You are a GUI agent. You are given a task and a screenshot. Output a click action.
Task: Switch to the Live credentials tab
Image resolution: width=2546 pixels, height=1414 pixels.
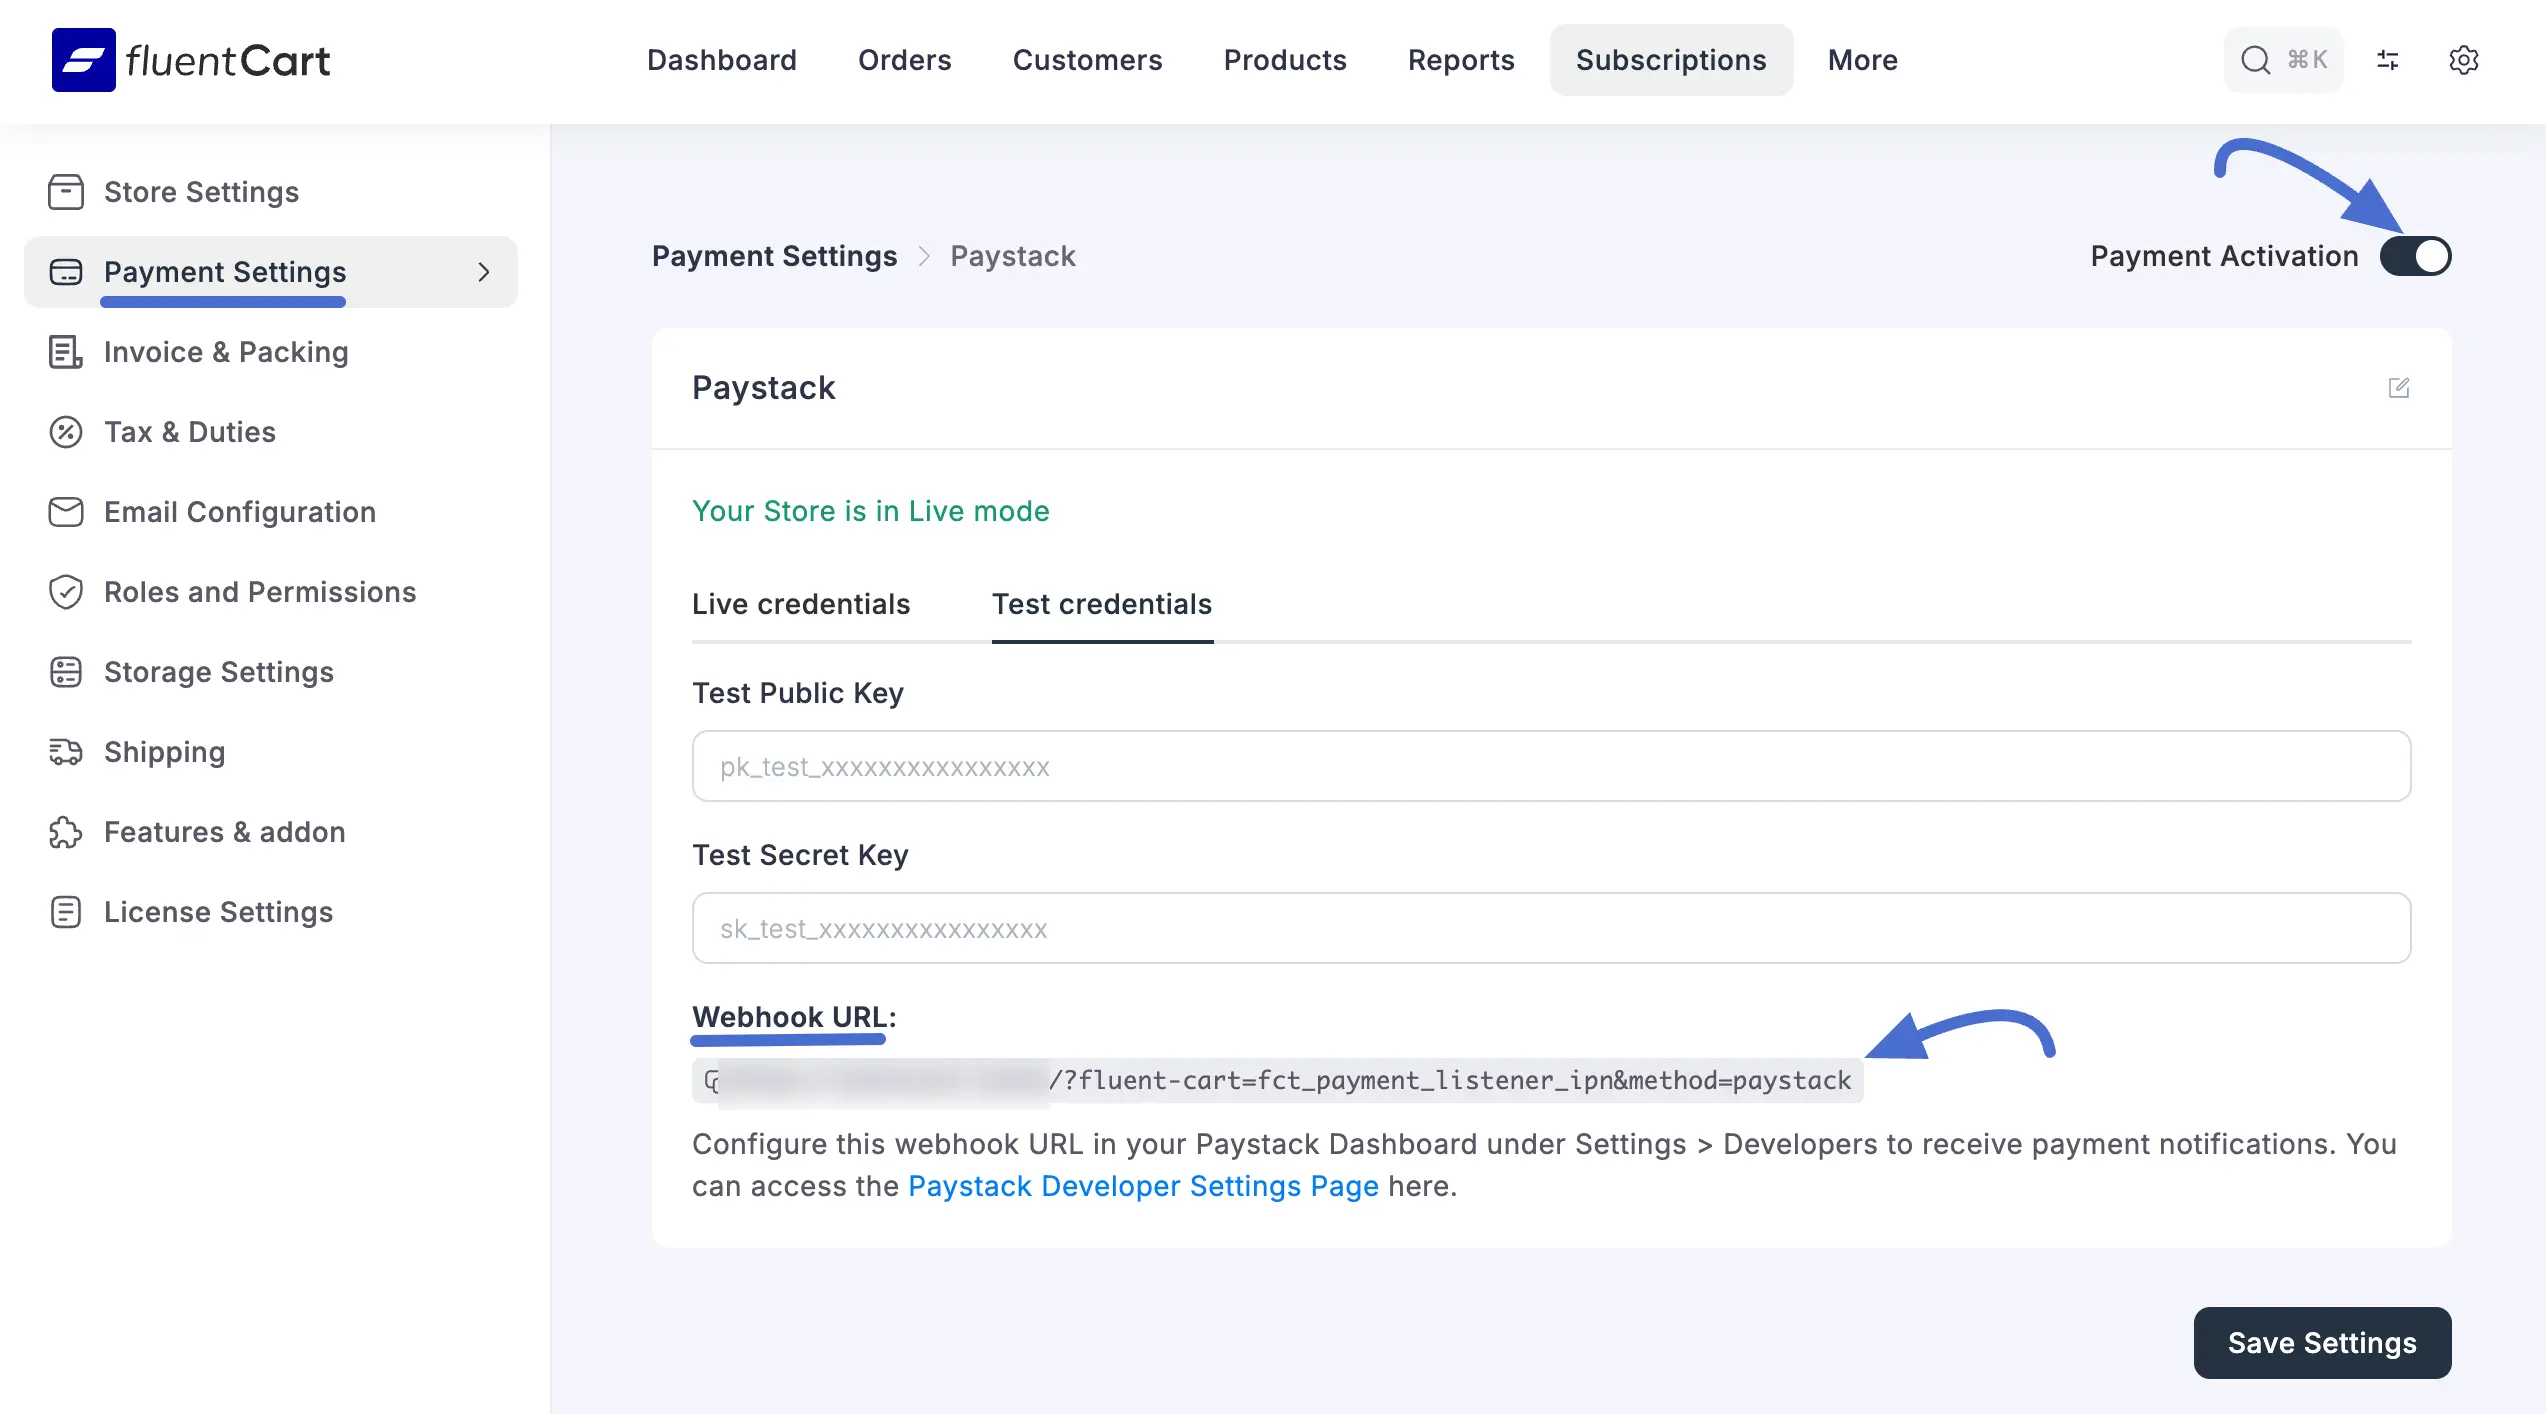(x=800, y=604)
